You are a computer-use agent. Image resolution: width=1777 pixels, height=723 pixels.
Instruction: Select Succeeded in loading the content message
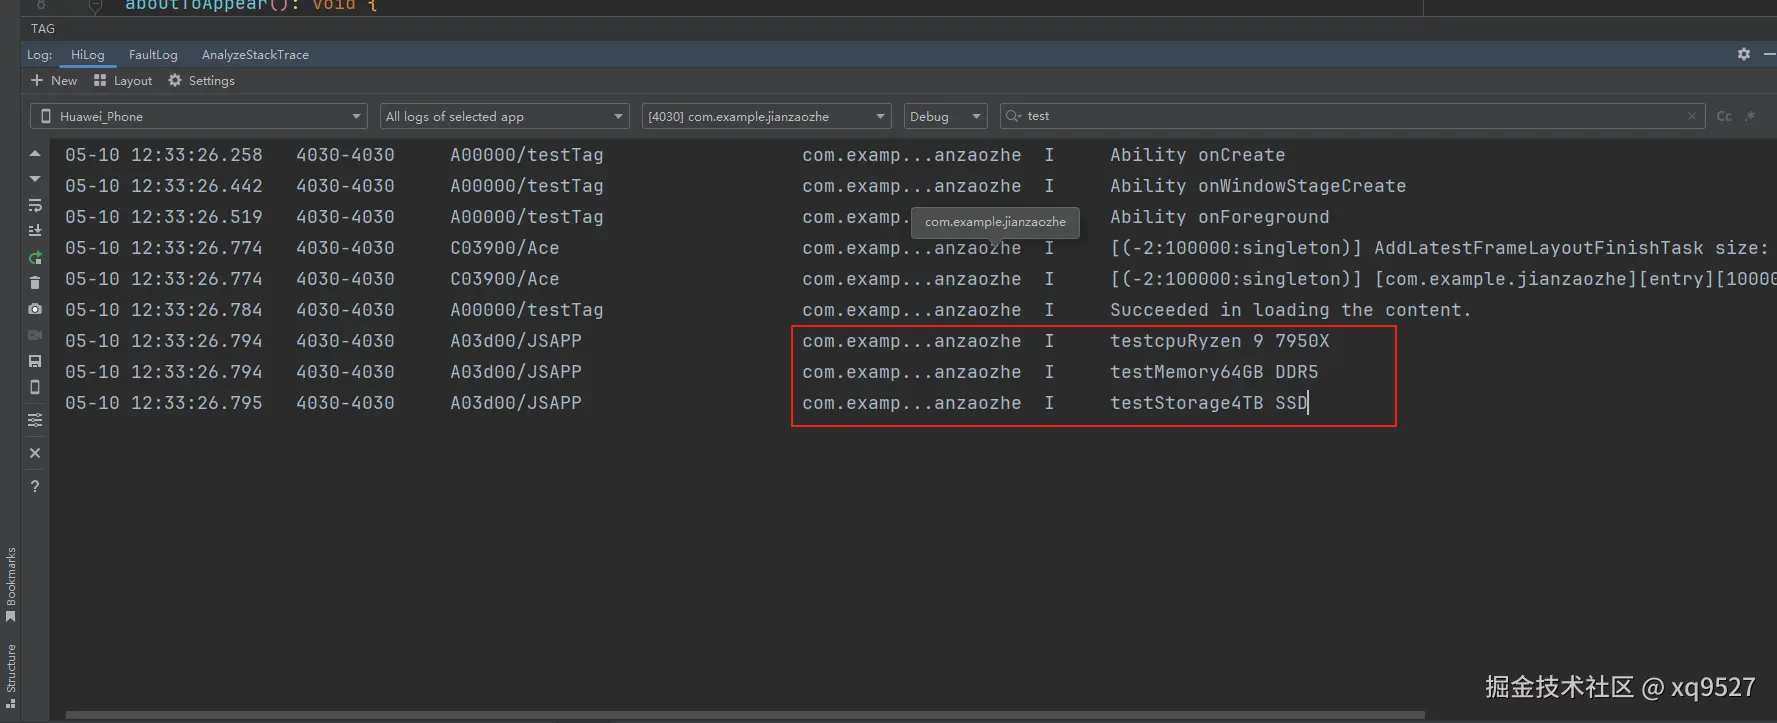point(1290,310)
